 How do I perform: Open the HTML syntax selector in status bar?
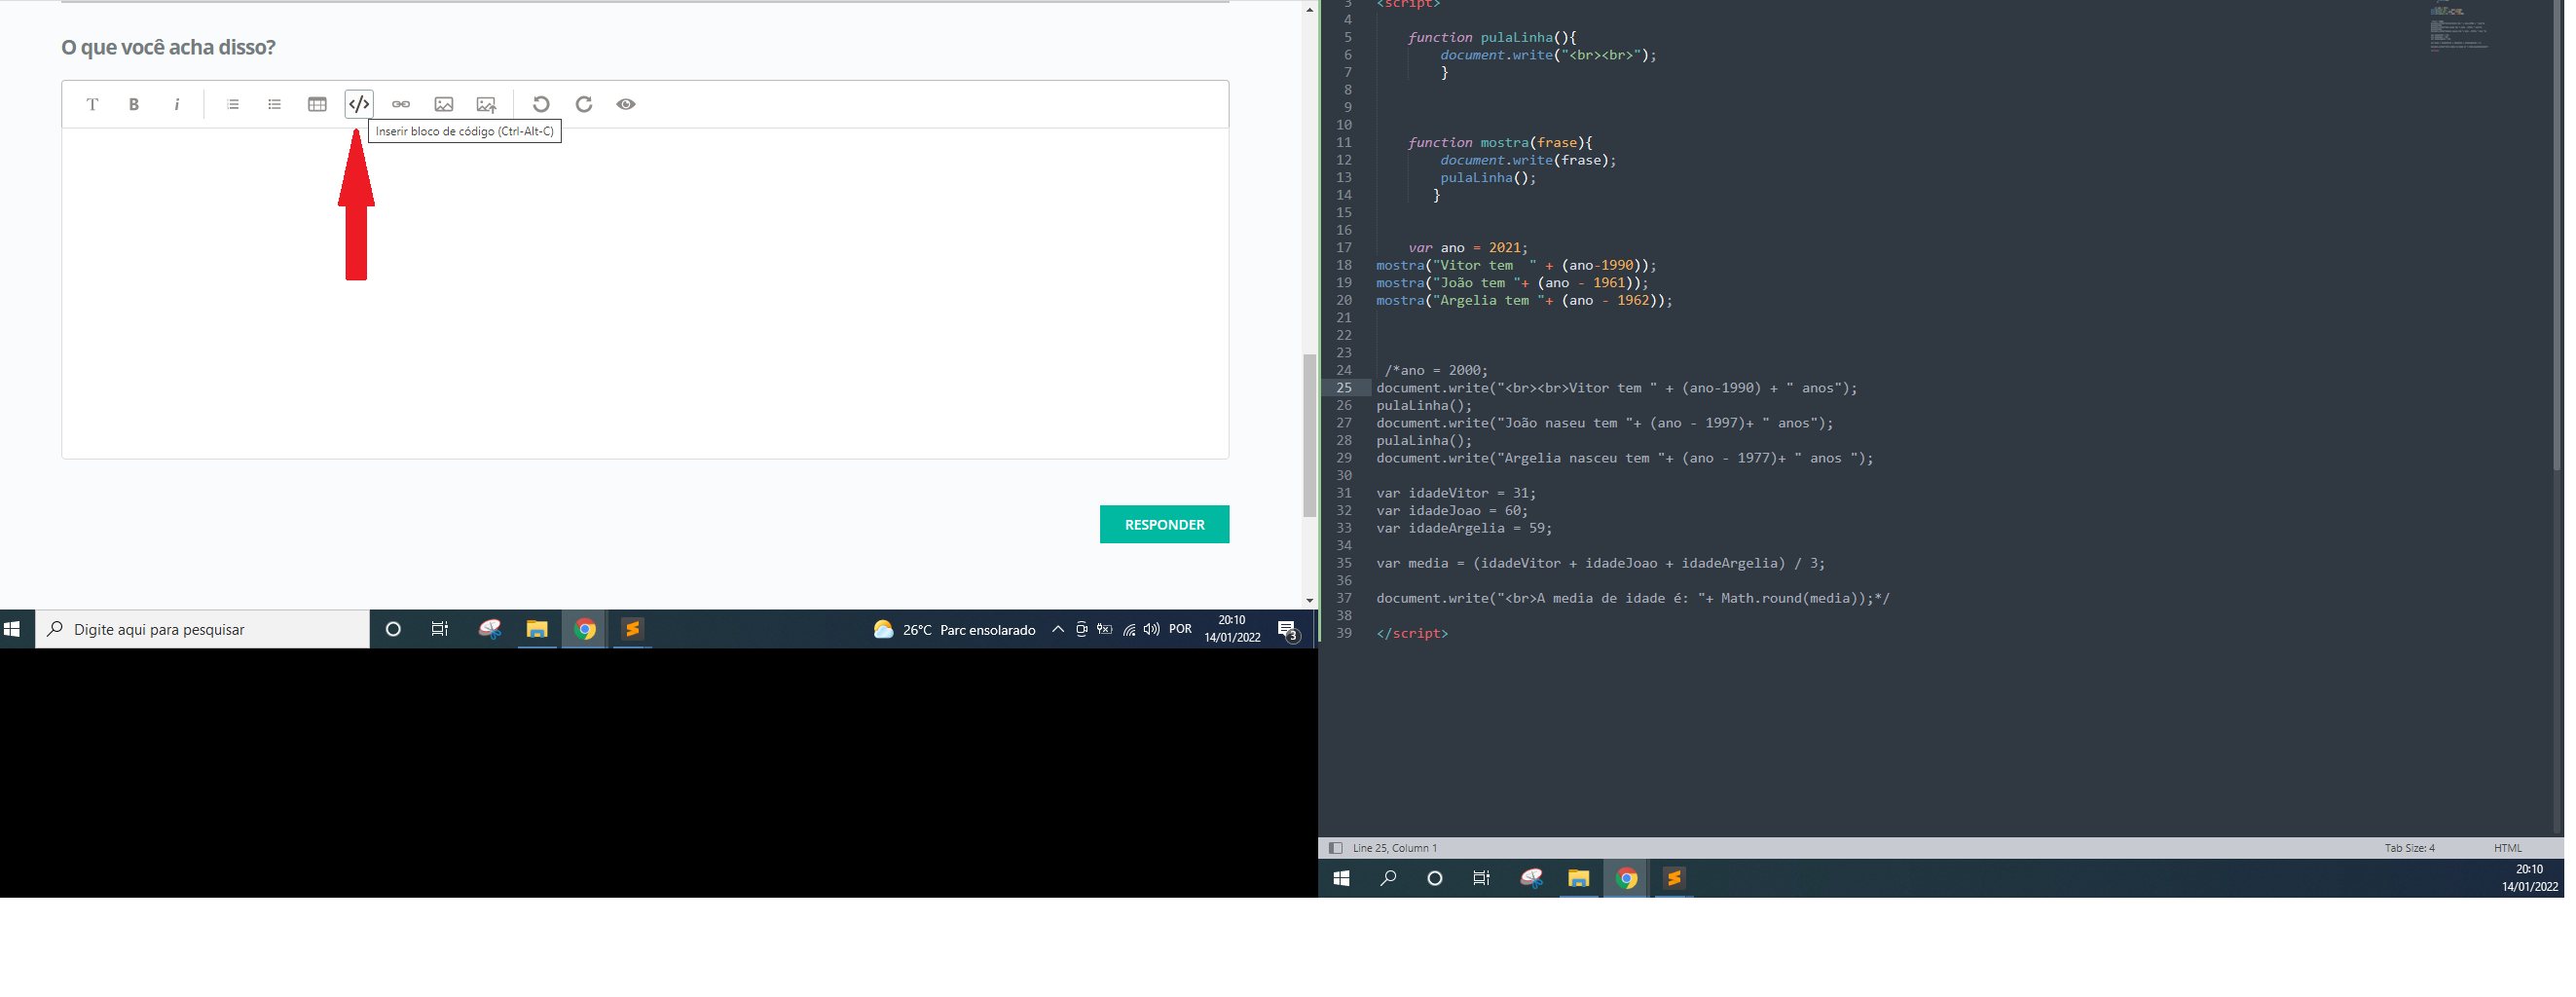tap(2507, 848)
